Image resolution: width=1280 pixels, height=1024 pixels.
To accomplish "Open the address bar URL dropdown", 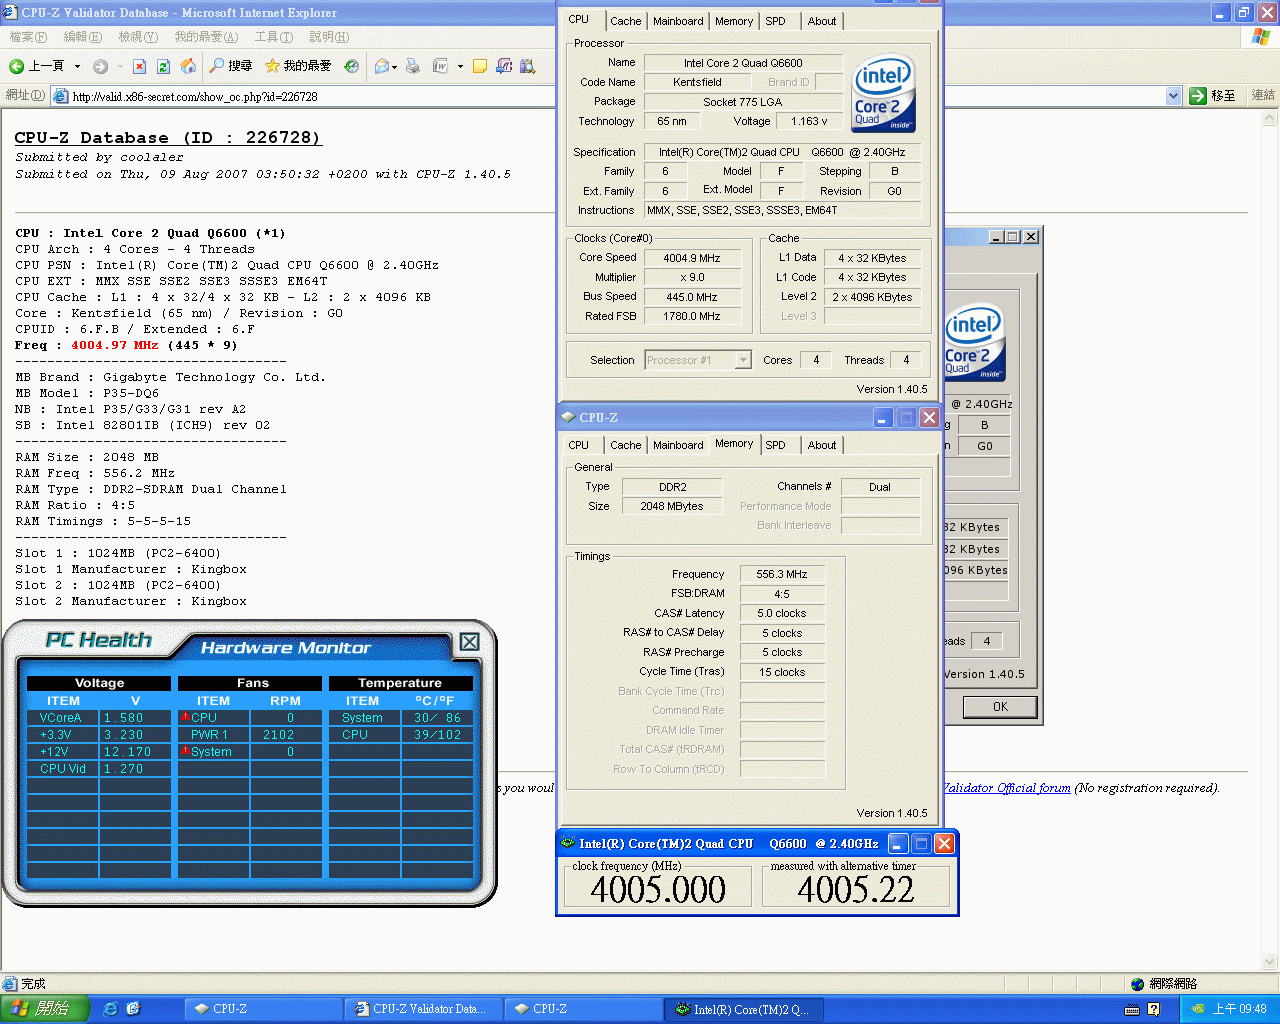I will [1174, 96].
